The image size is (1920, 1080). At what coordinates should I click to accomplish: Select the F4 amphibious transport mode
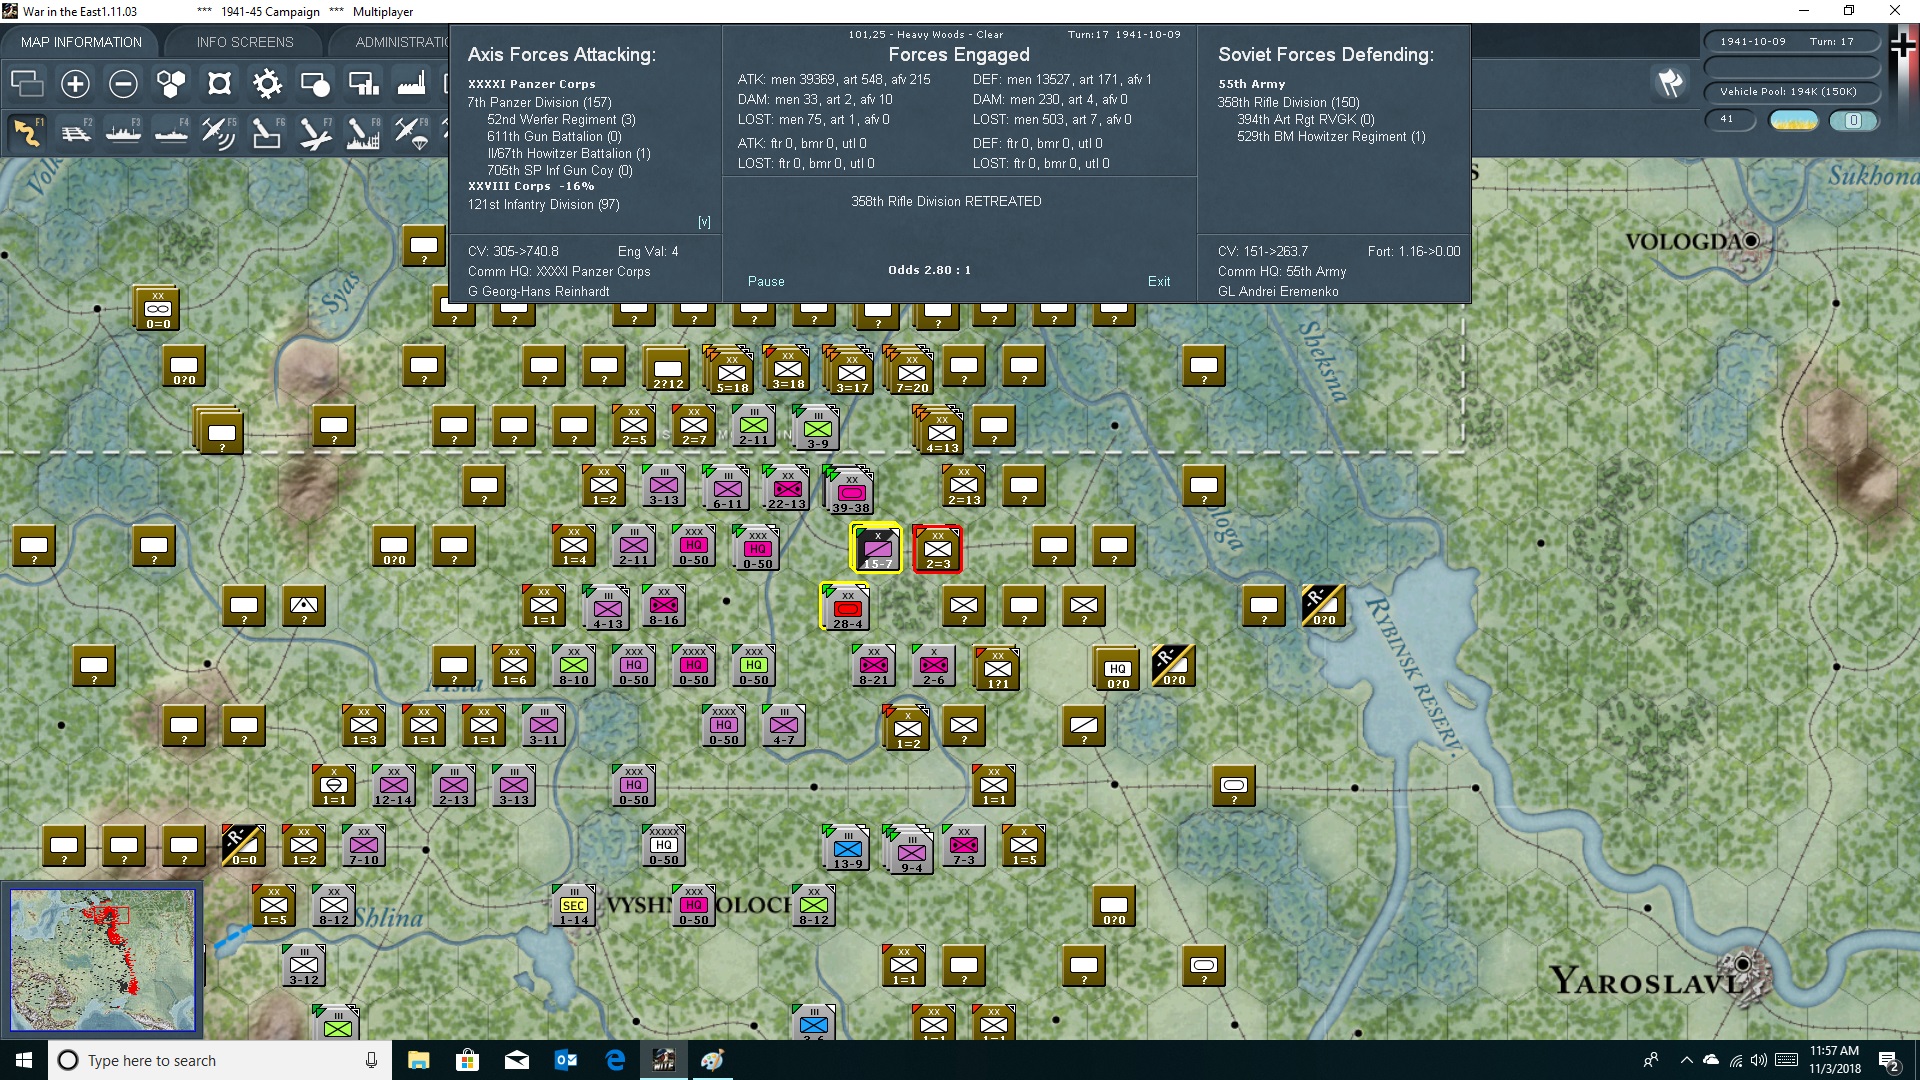(x=171, y=132)
